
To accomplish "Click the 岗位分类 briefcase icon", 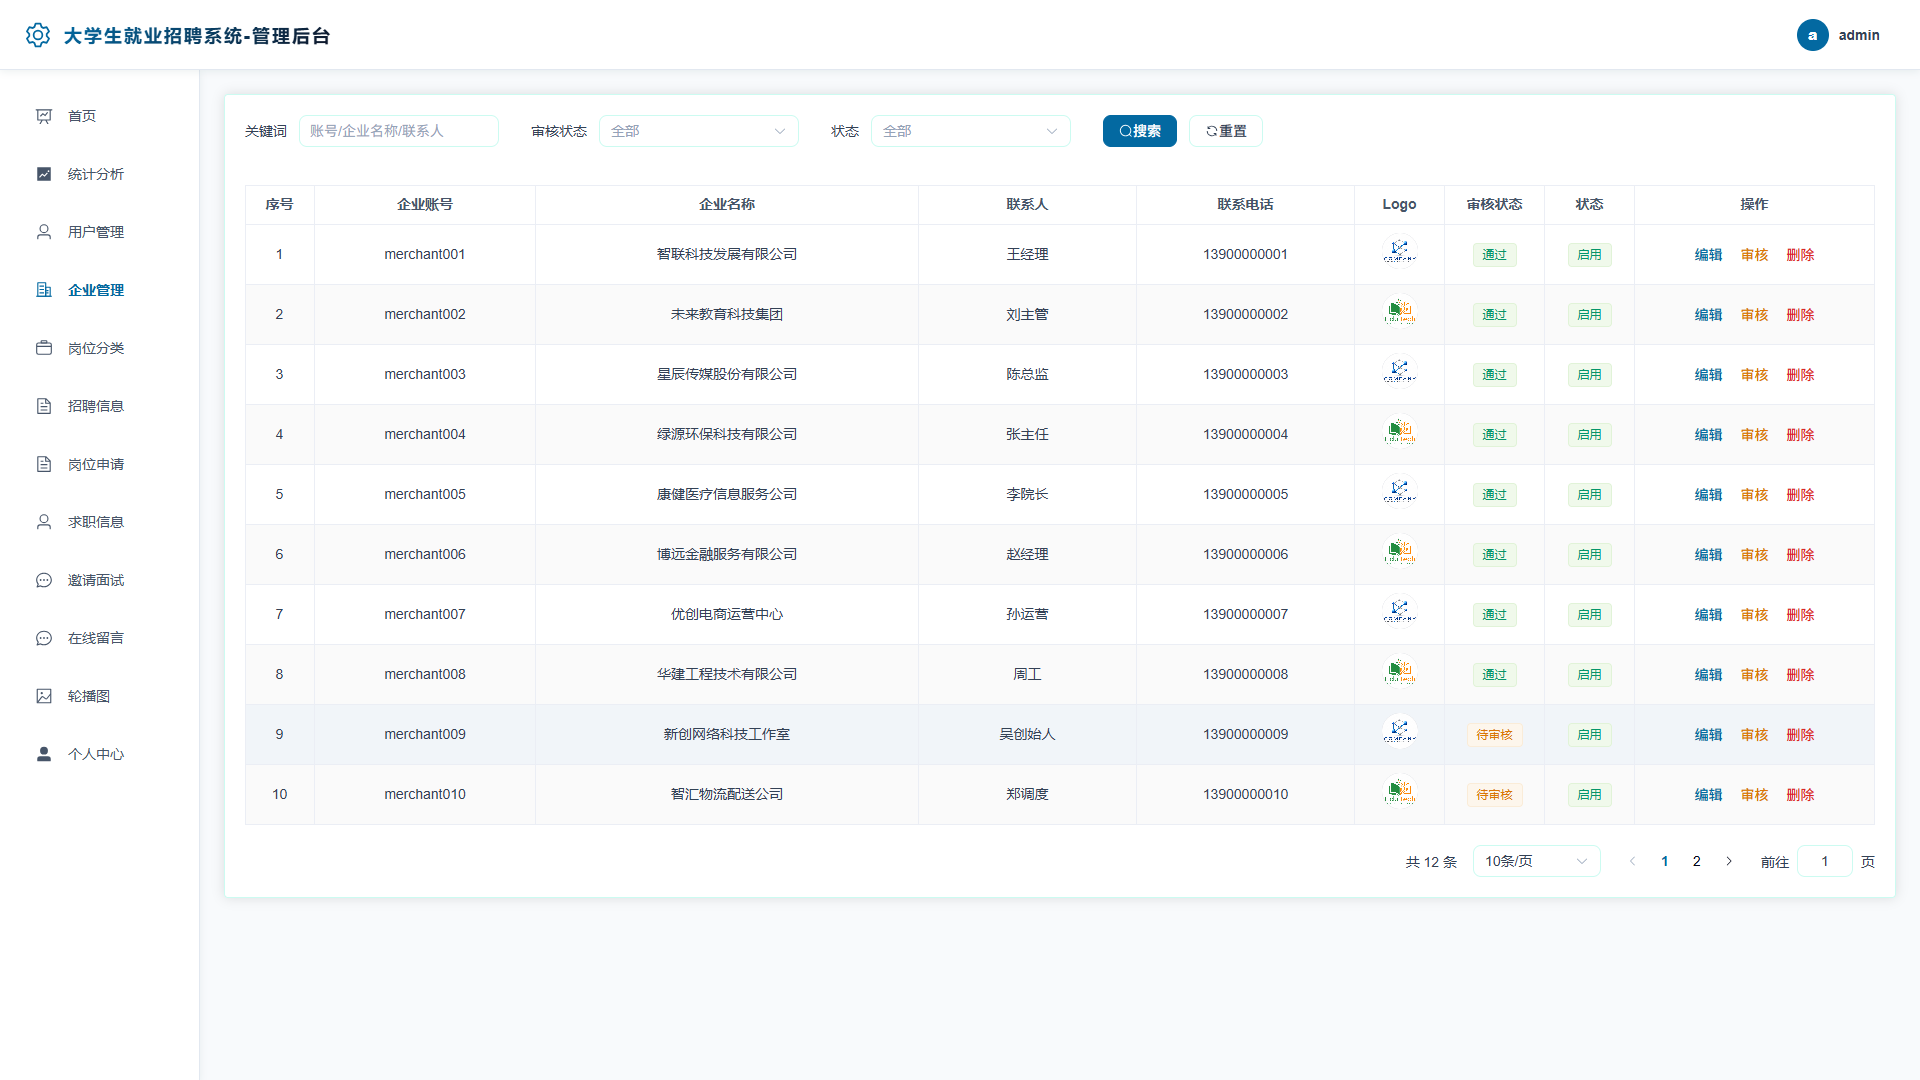I will click(x=44, y=348).
